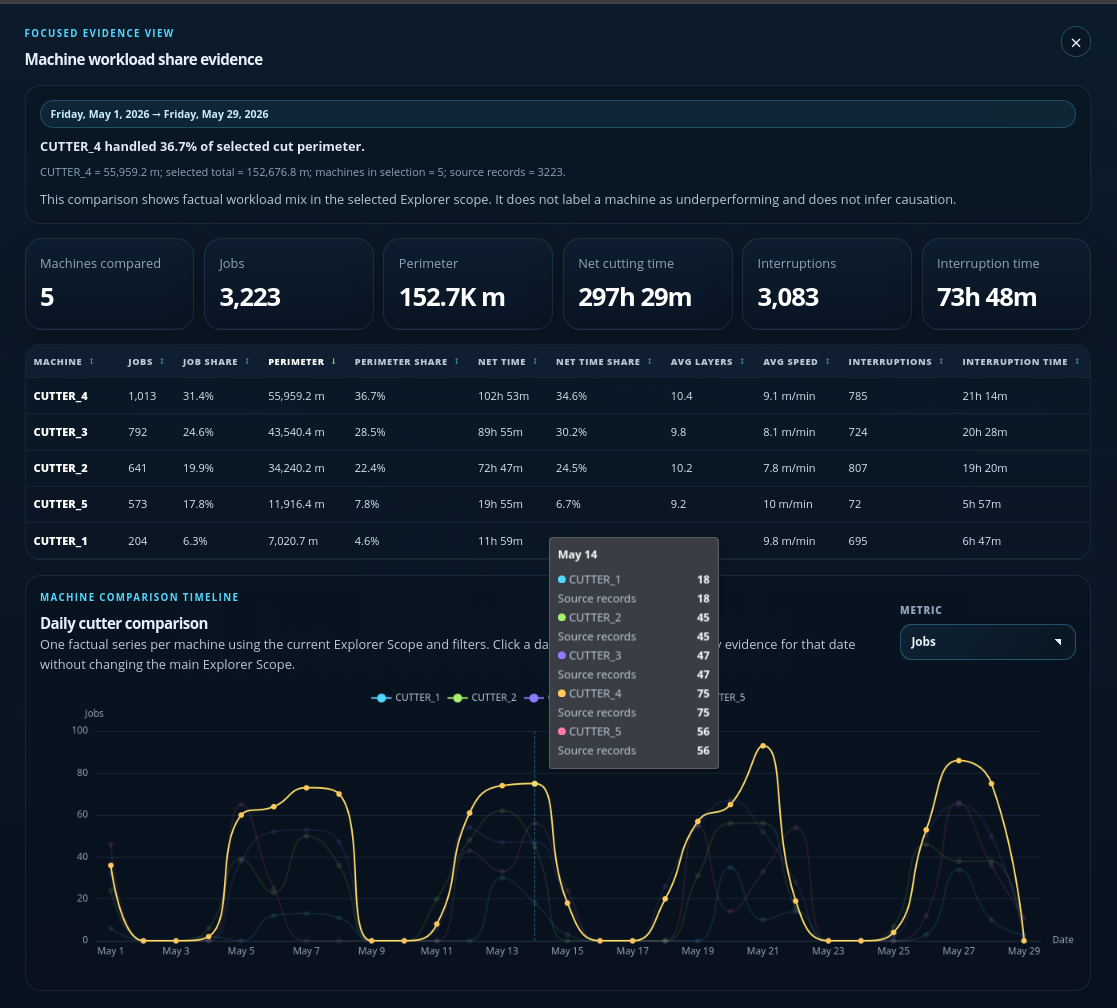Select the PERIMETER column header label
This screenshot has height=1008, width=1117.
[x=296, y=362]
